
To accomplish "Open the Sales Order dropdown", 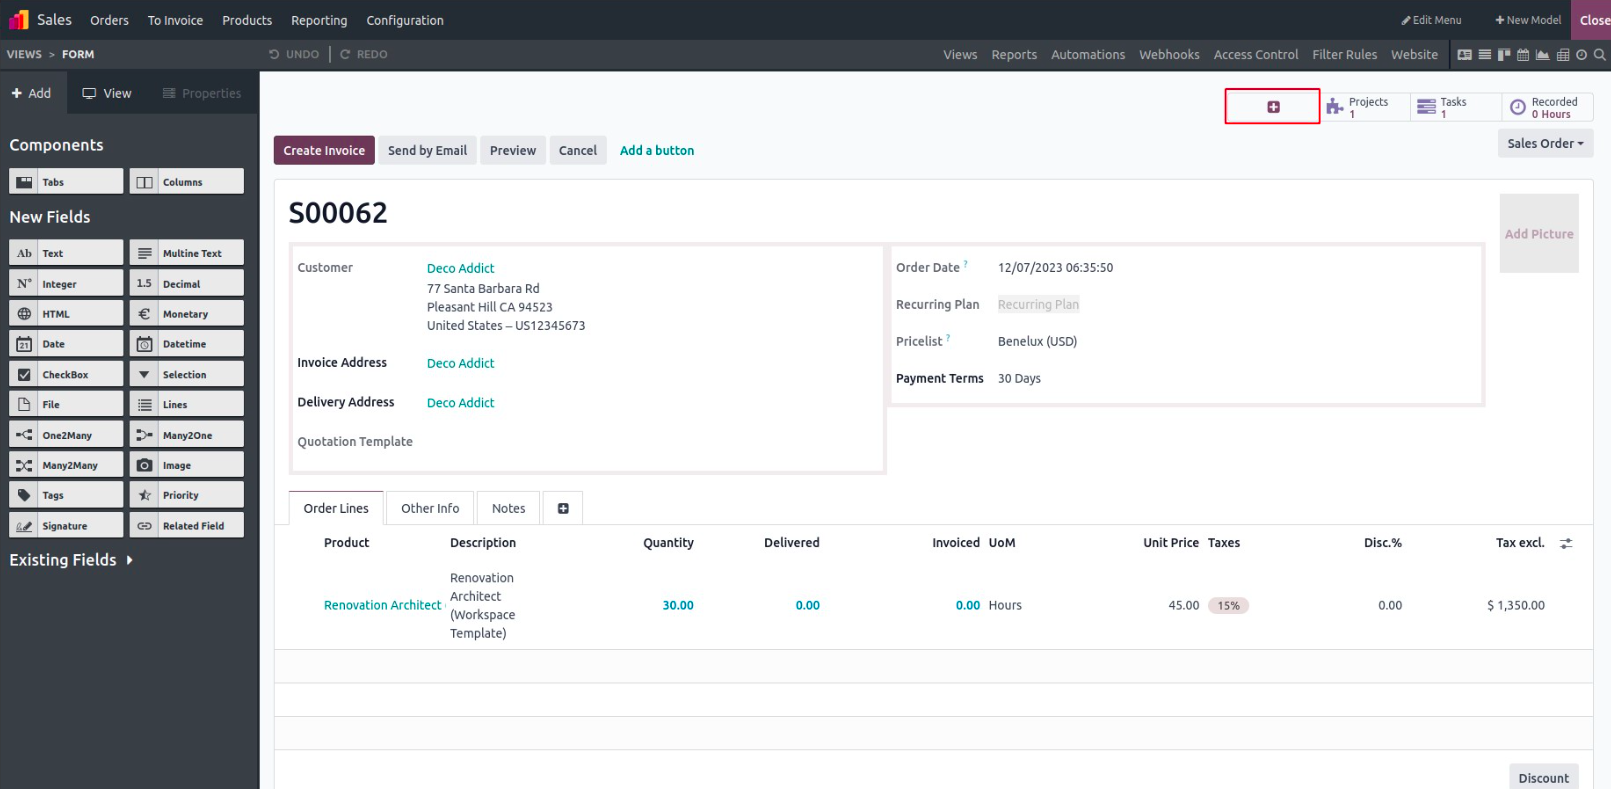I will pyautogui.click(x=1544, y=144).
